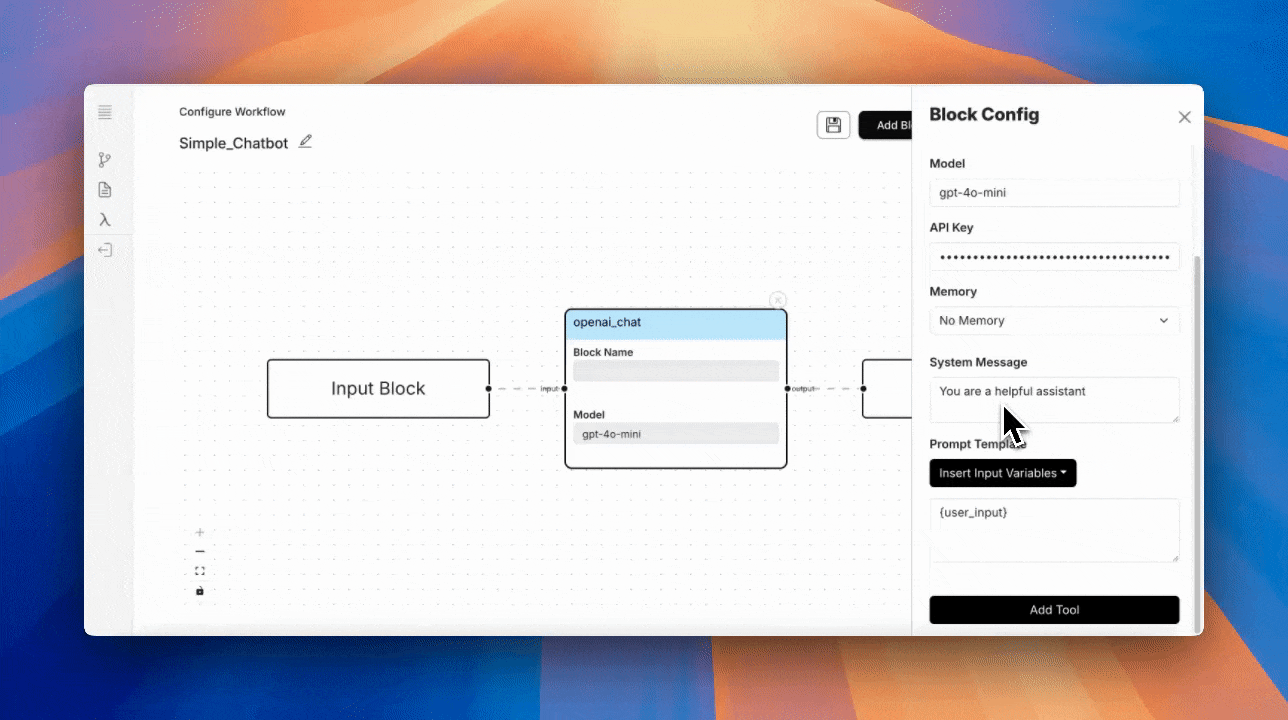Click the Add Tool button
1288x720 pixels.
click(x=1054, y=610)
